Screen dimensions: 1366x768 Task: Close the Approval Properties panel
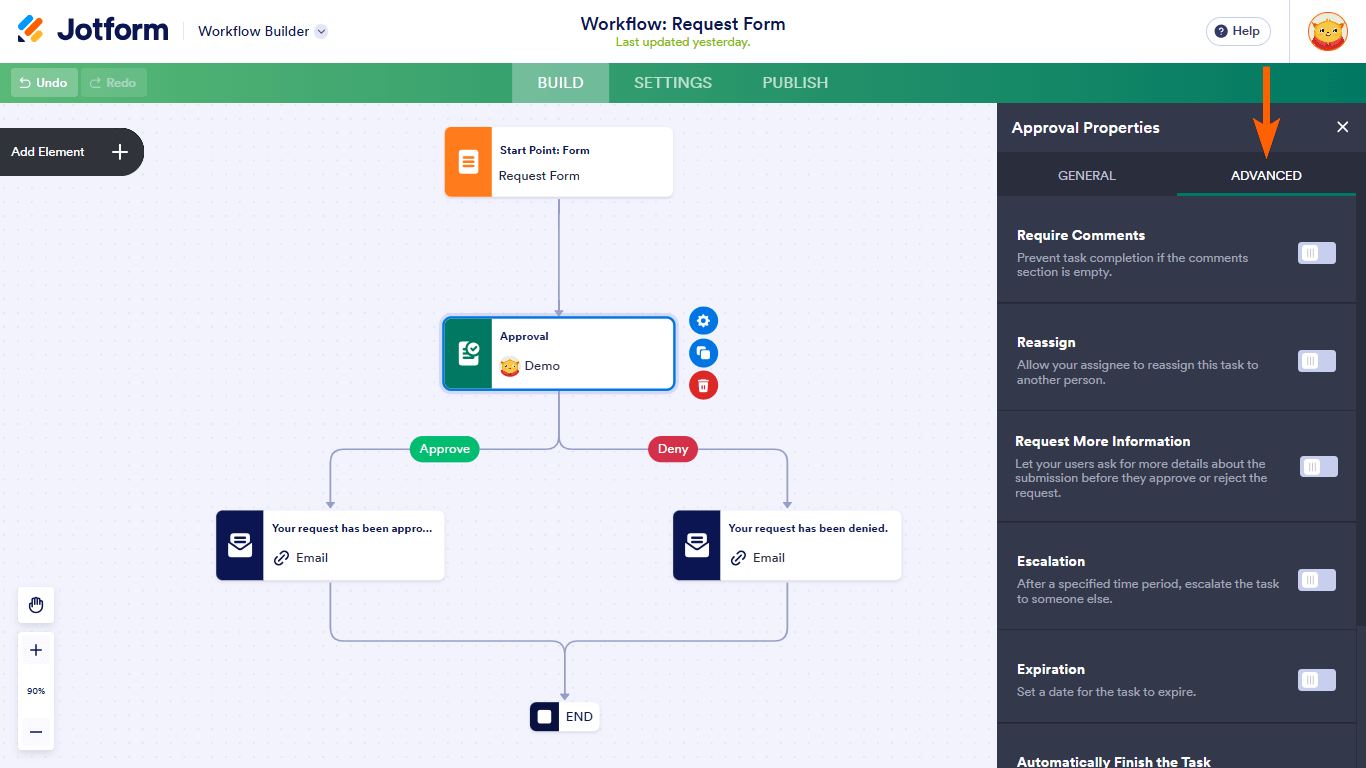[1343, 127]
